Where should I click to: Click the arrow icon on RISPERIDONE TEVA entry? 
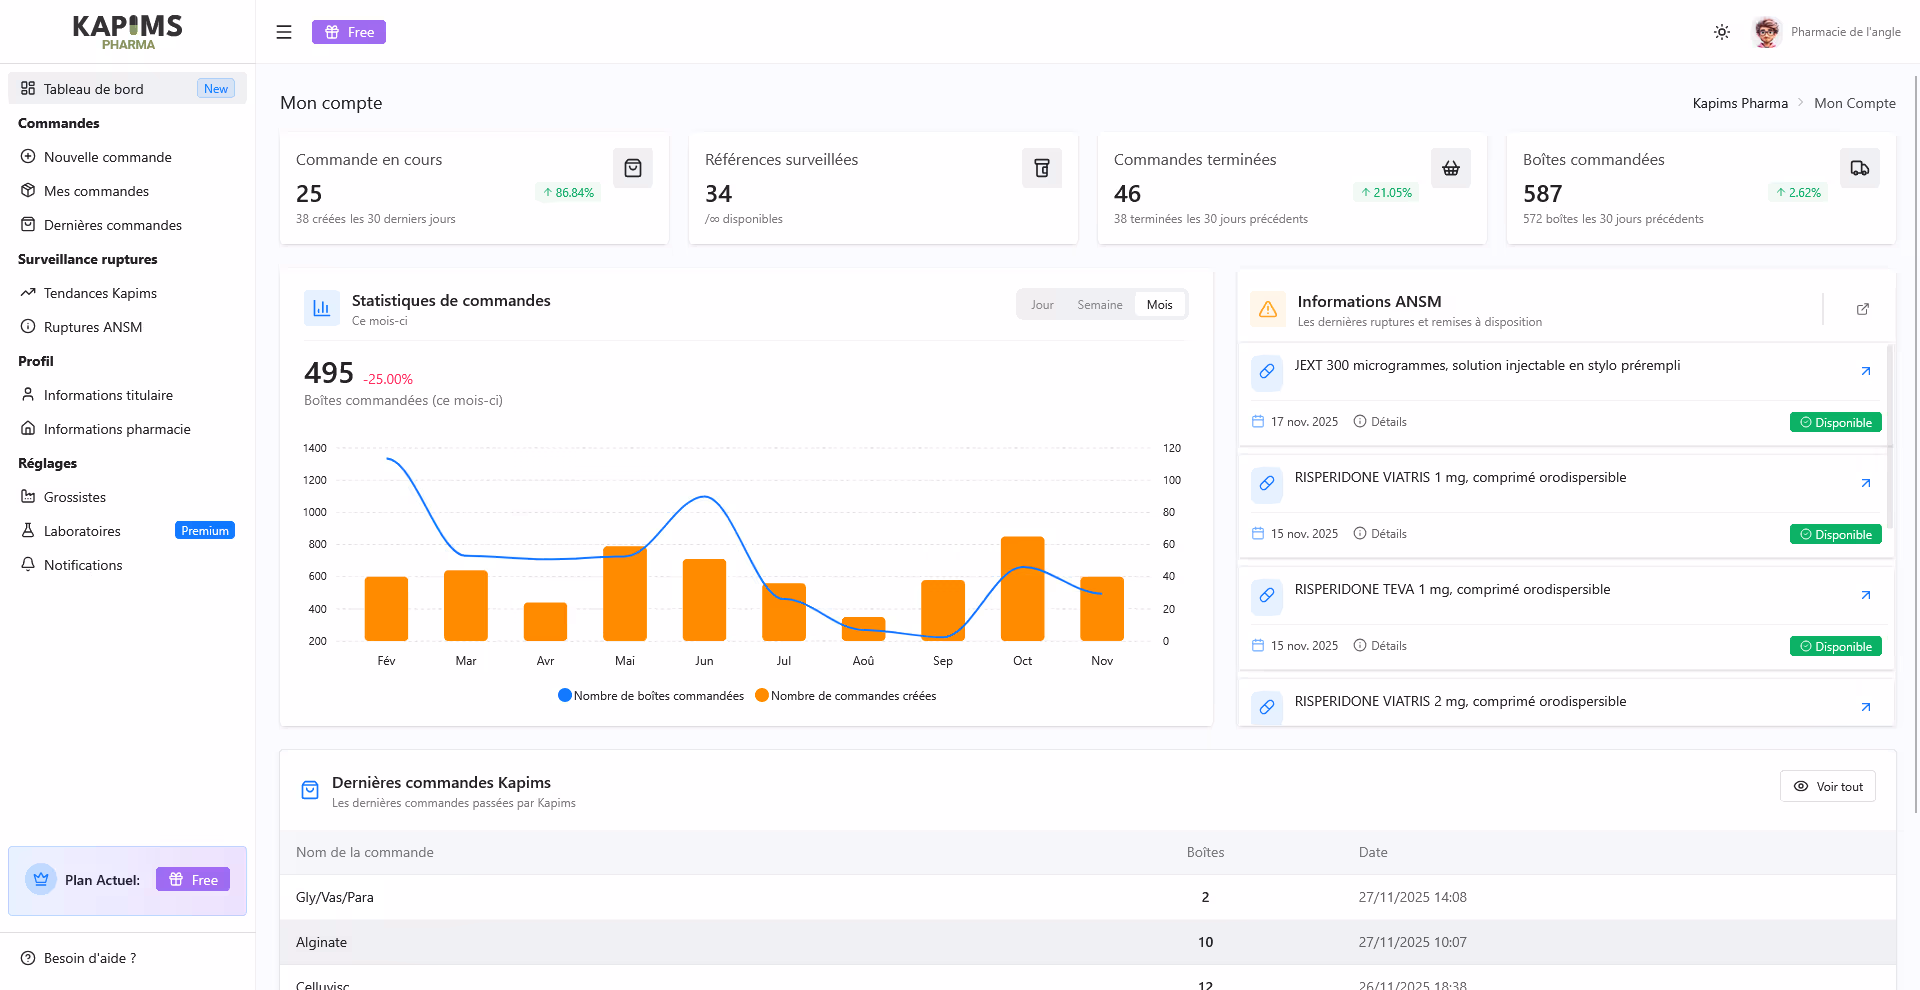[1865, 595]
